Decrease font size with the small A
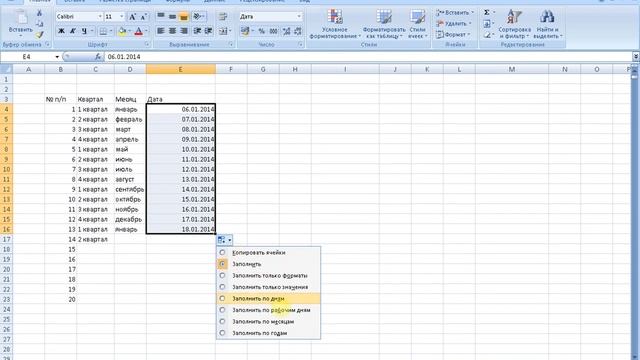This screenshot has height=360, width=640. point(143,17)
